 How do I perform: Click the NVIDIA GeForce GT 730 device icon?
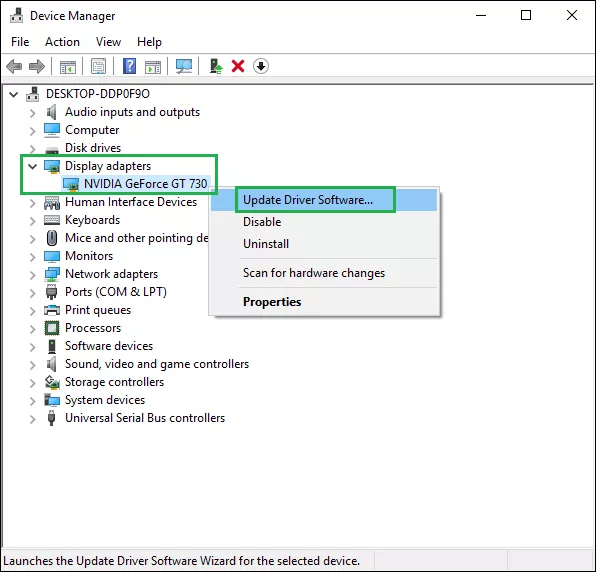pyautogui.click(x=71, y=184)
